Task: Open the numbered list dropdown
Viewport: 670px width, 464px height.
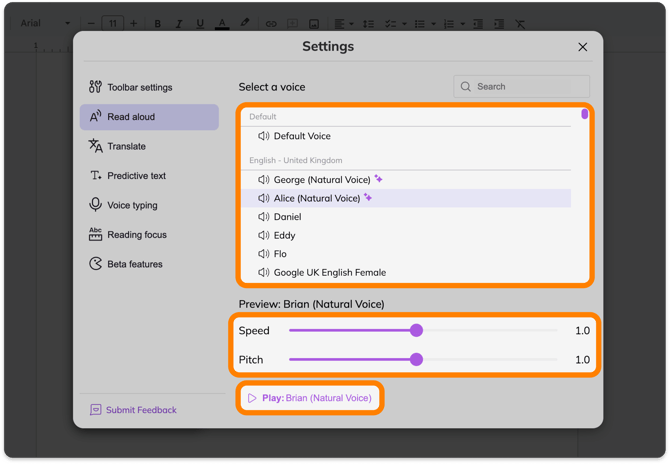Action: pyautogui.click(x=454, y=24)
